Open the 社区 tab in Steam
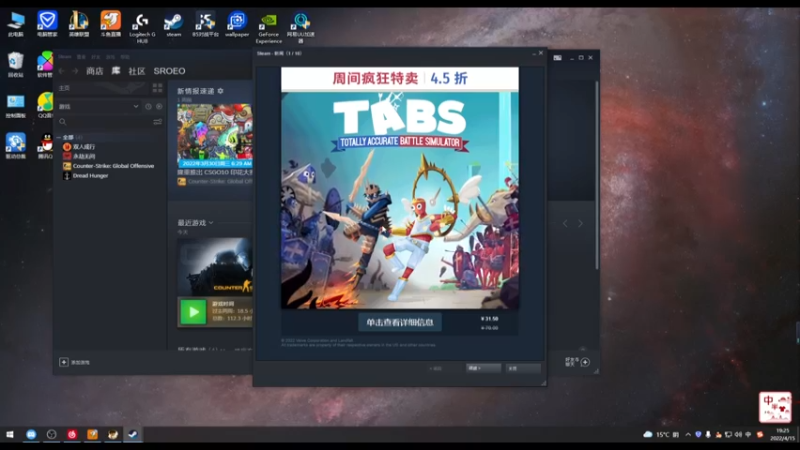This screenshot has height=450, width=800. (137, 71)
